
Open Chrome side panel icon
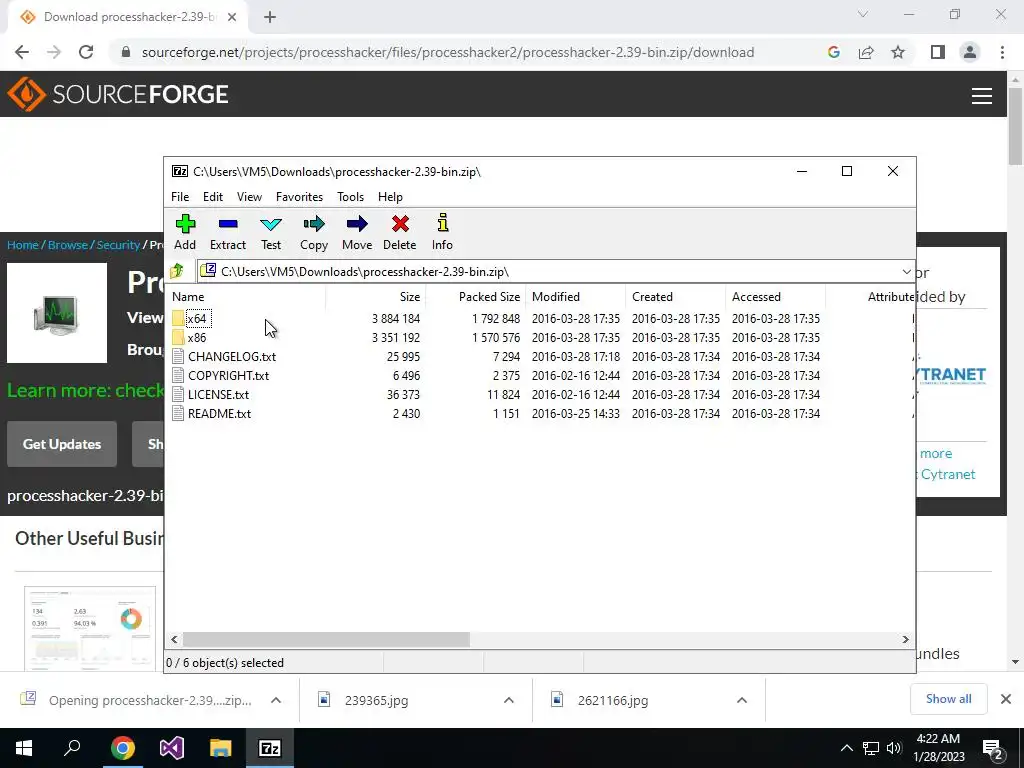(938, 52)
